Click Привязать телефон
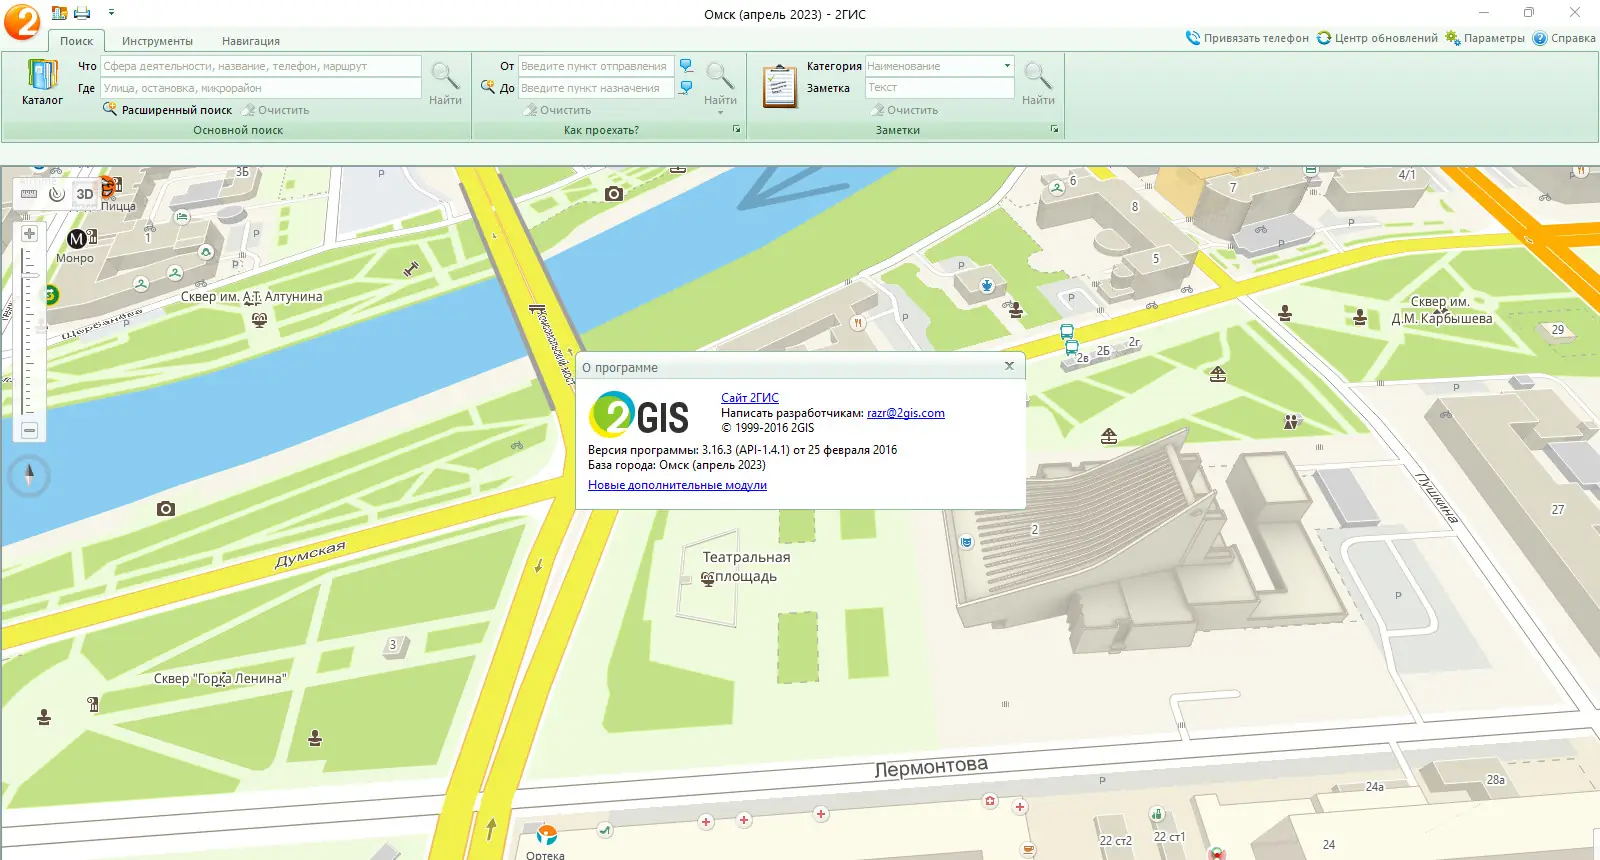1600x860 pixels. [x=1247, y=38]
